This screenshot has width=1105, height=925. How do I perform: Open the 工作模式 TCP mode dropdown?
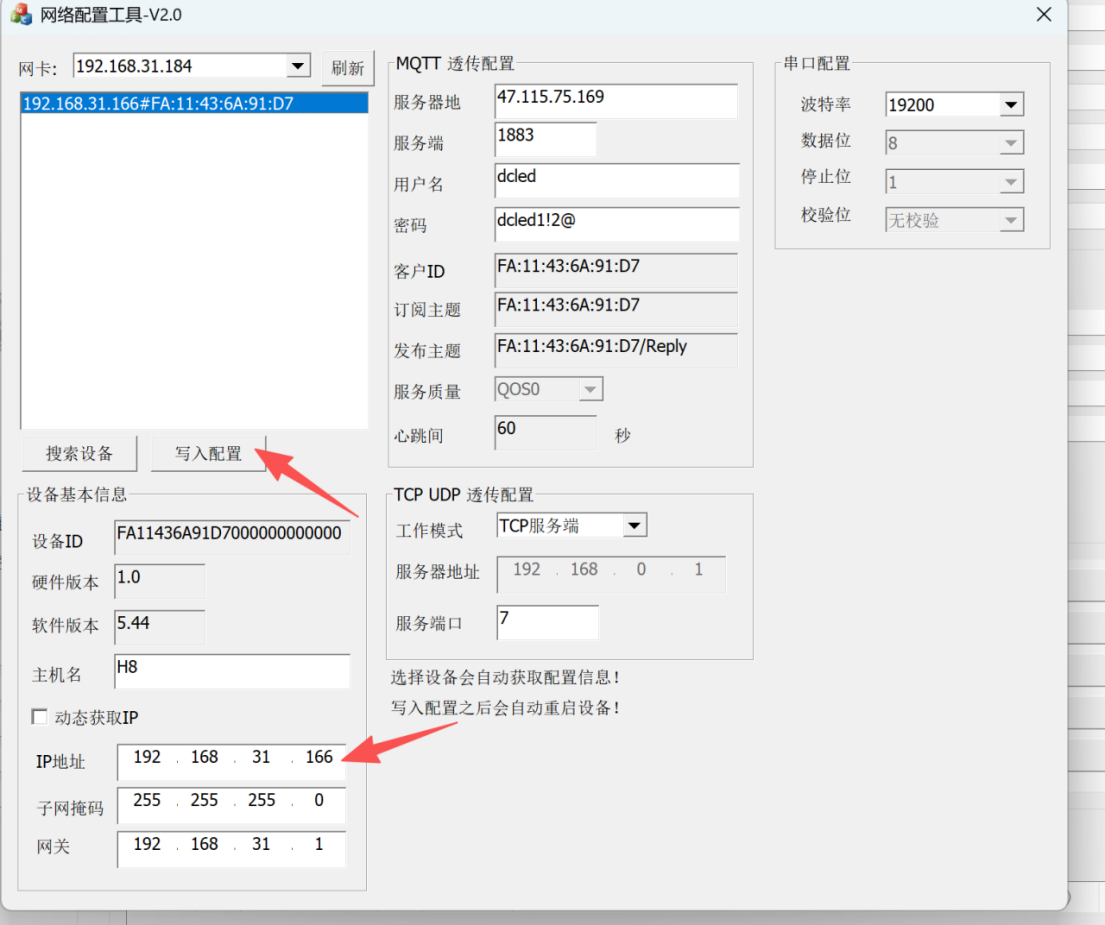(x=634, y=526)
